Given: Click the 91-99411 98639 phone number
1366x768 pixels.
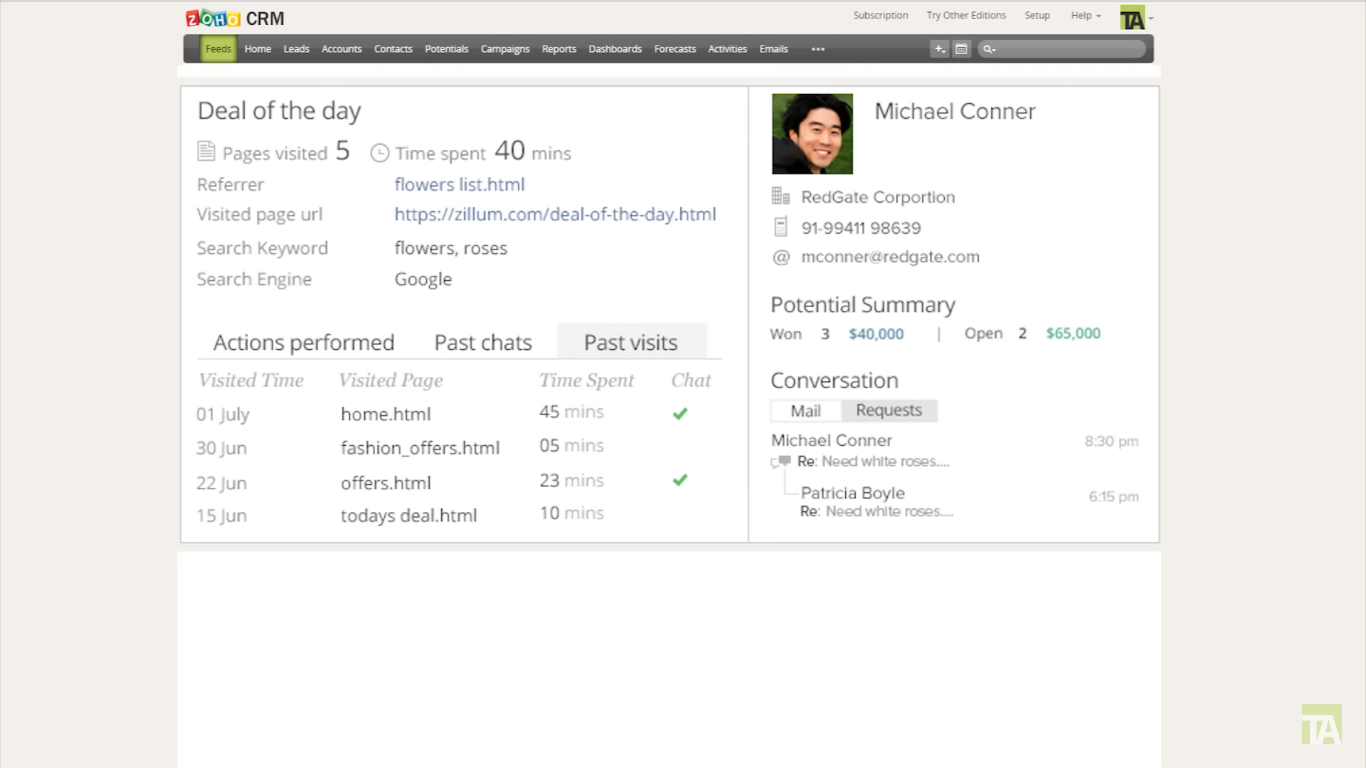Looking at the screenshot, I should [x=861, y=228].
